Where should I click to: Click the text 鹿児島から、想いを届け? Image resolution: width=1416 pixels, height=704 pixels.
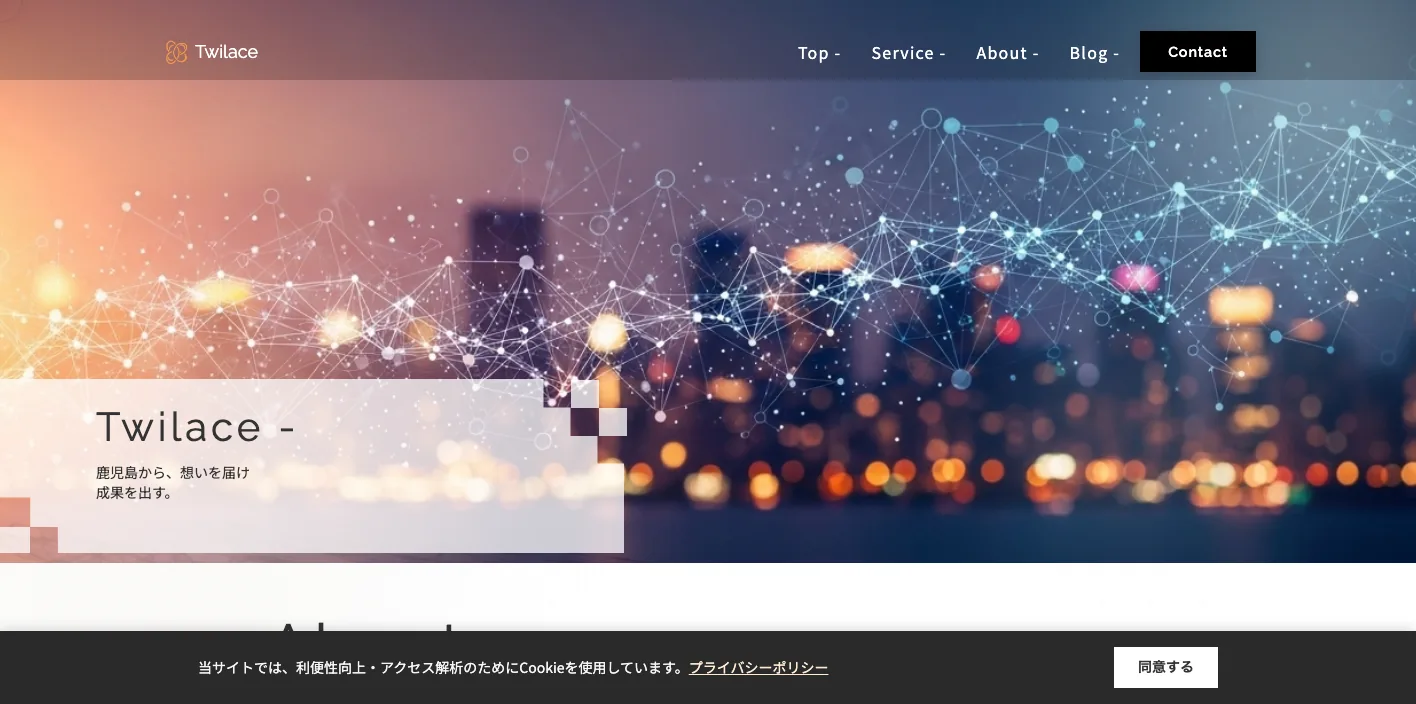tap(173, 472)
